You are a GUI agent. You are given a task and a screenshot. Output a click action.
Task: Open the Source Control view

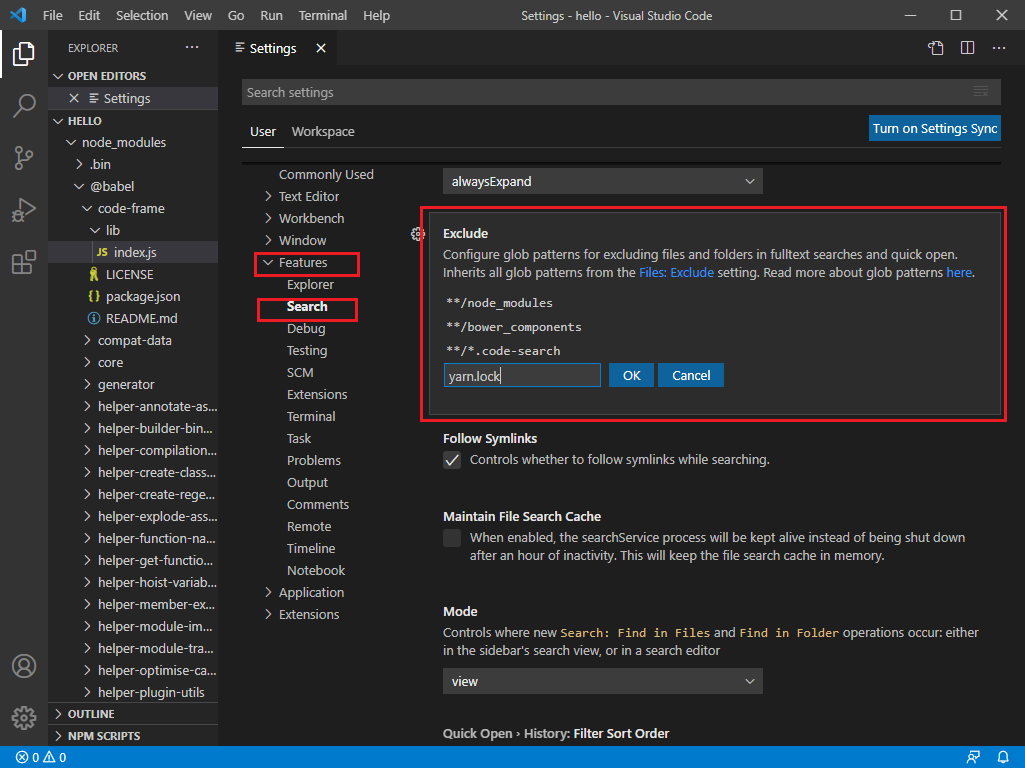(x=24, y=158)
